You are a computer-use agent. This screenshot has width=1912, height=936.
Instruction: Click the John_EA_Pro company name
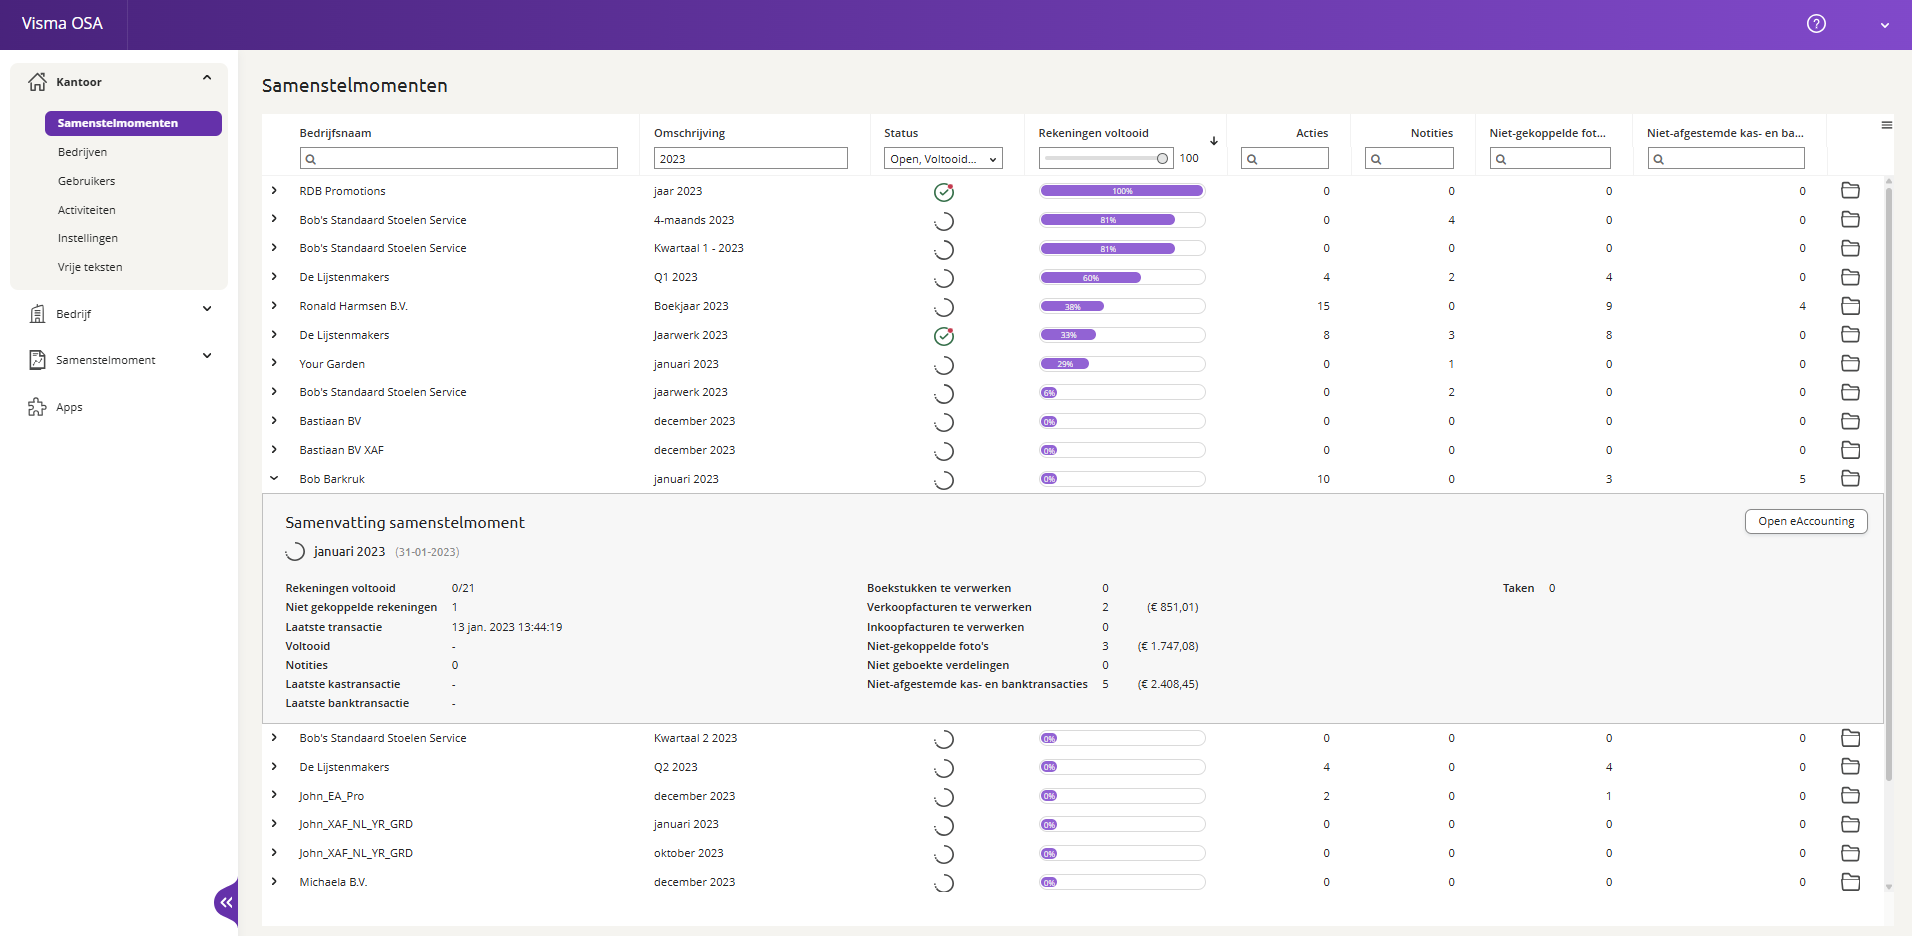331,796
